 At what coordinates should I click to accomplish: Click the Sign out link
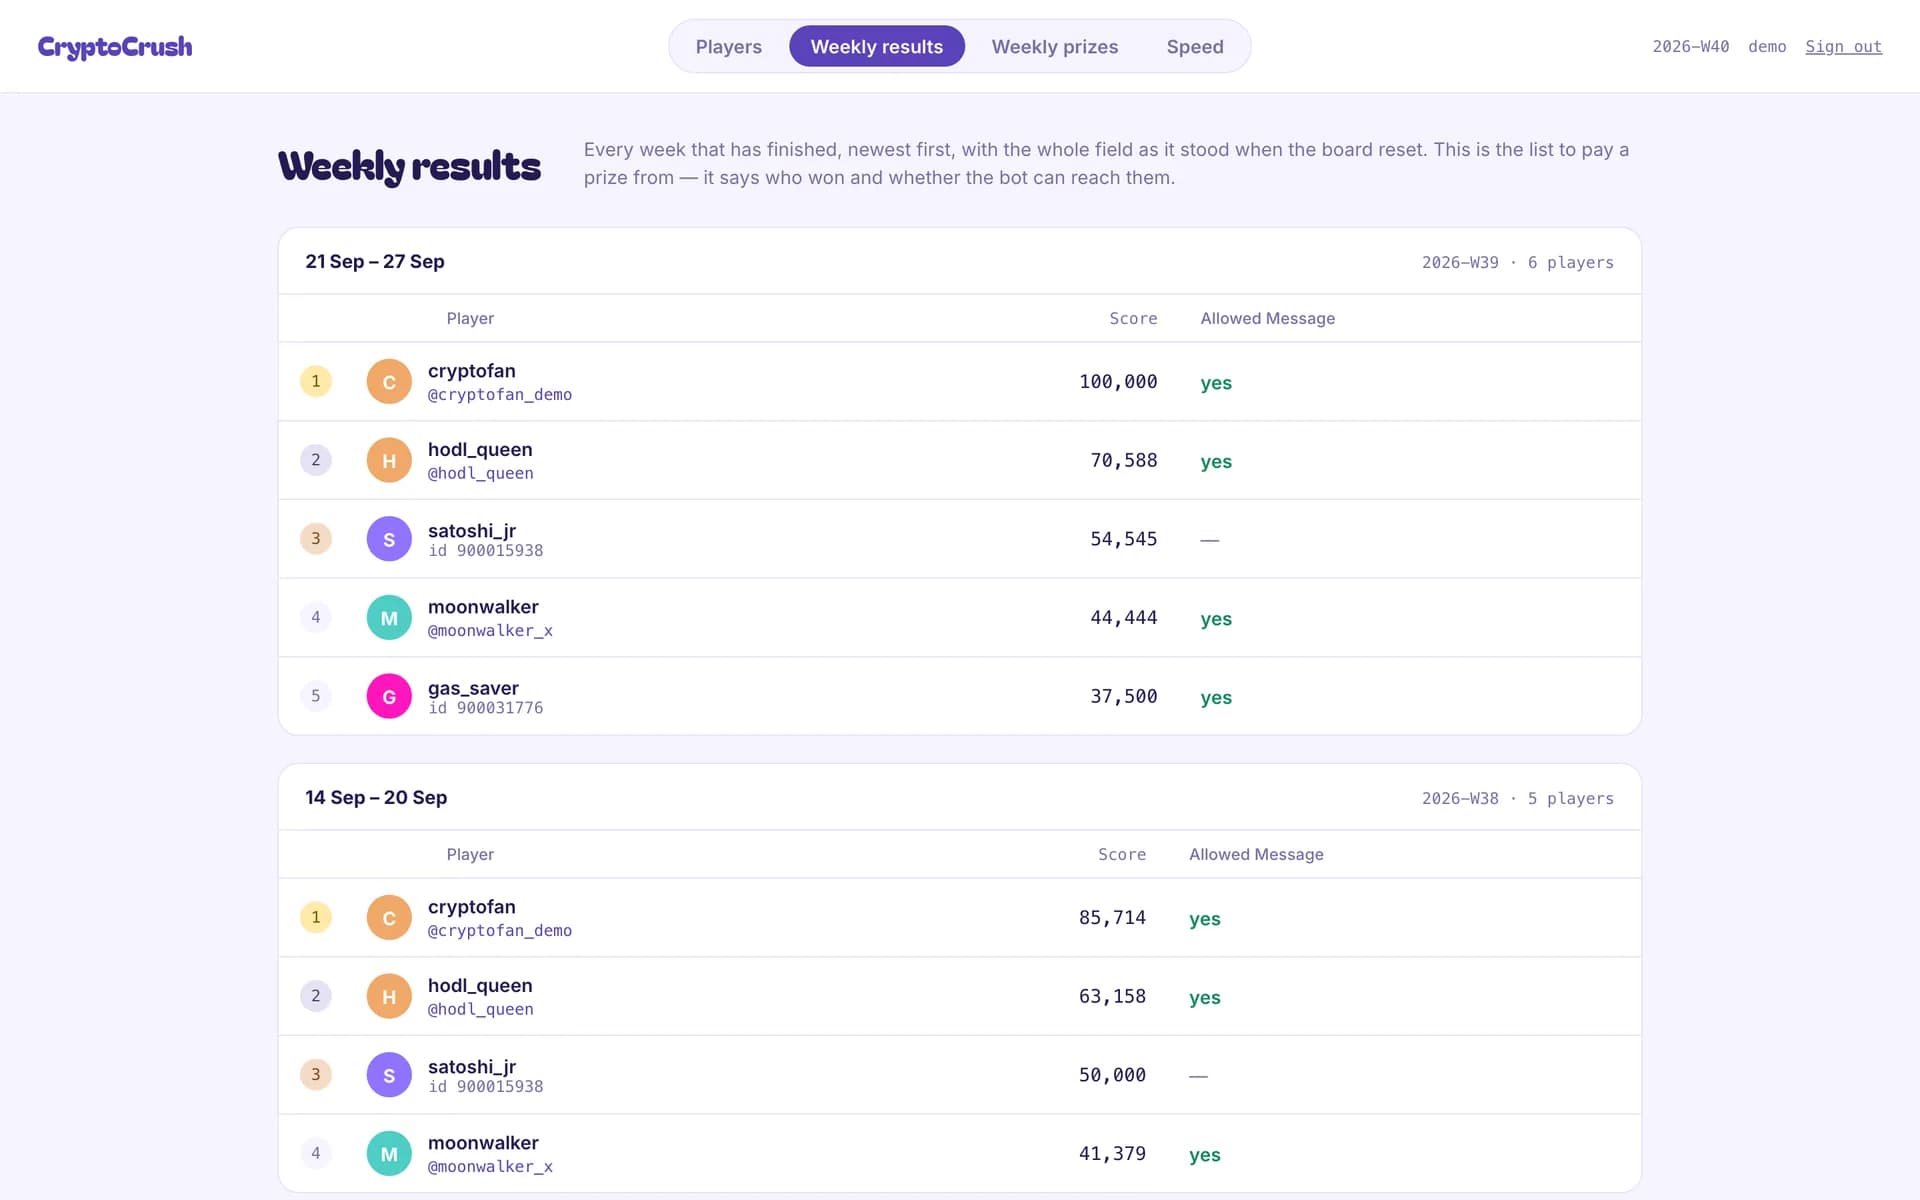pyautogui.click(x=1843, y=47)
